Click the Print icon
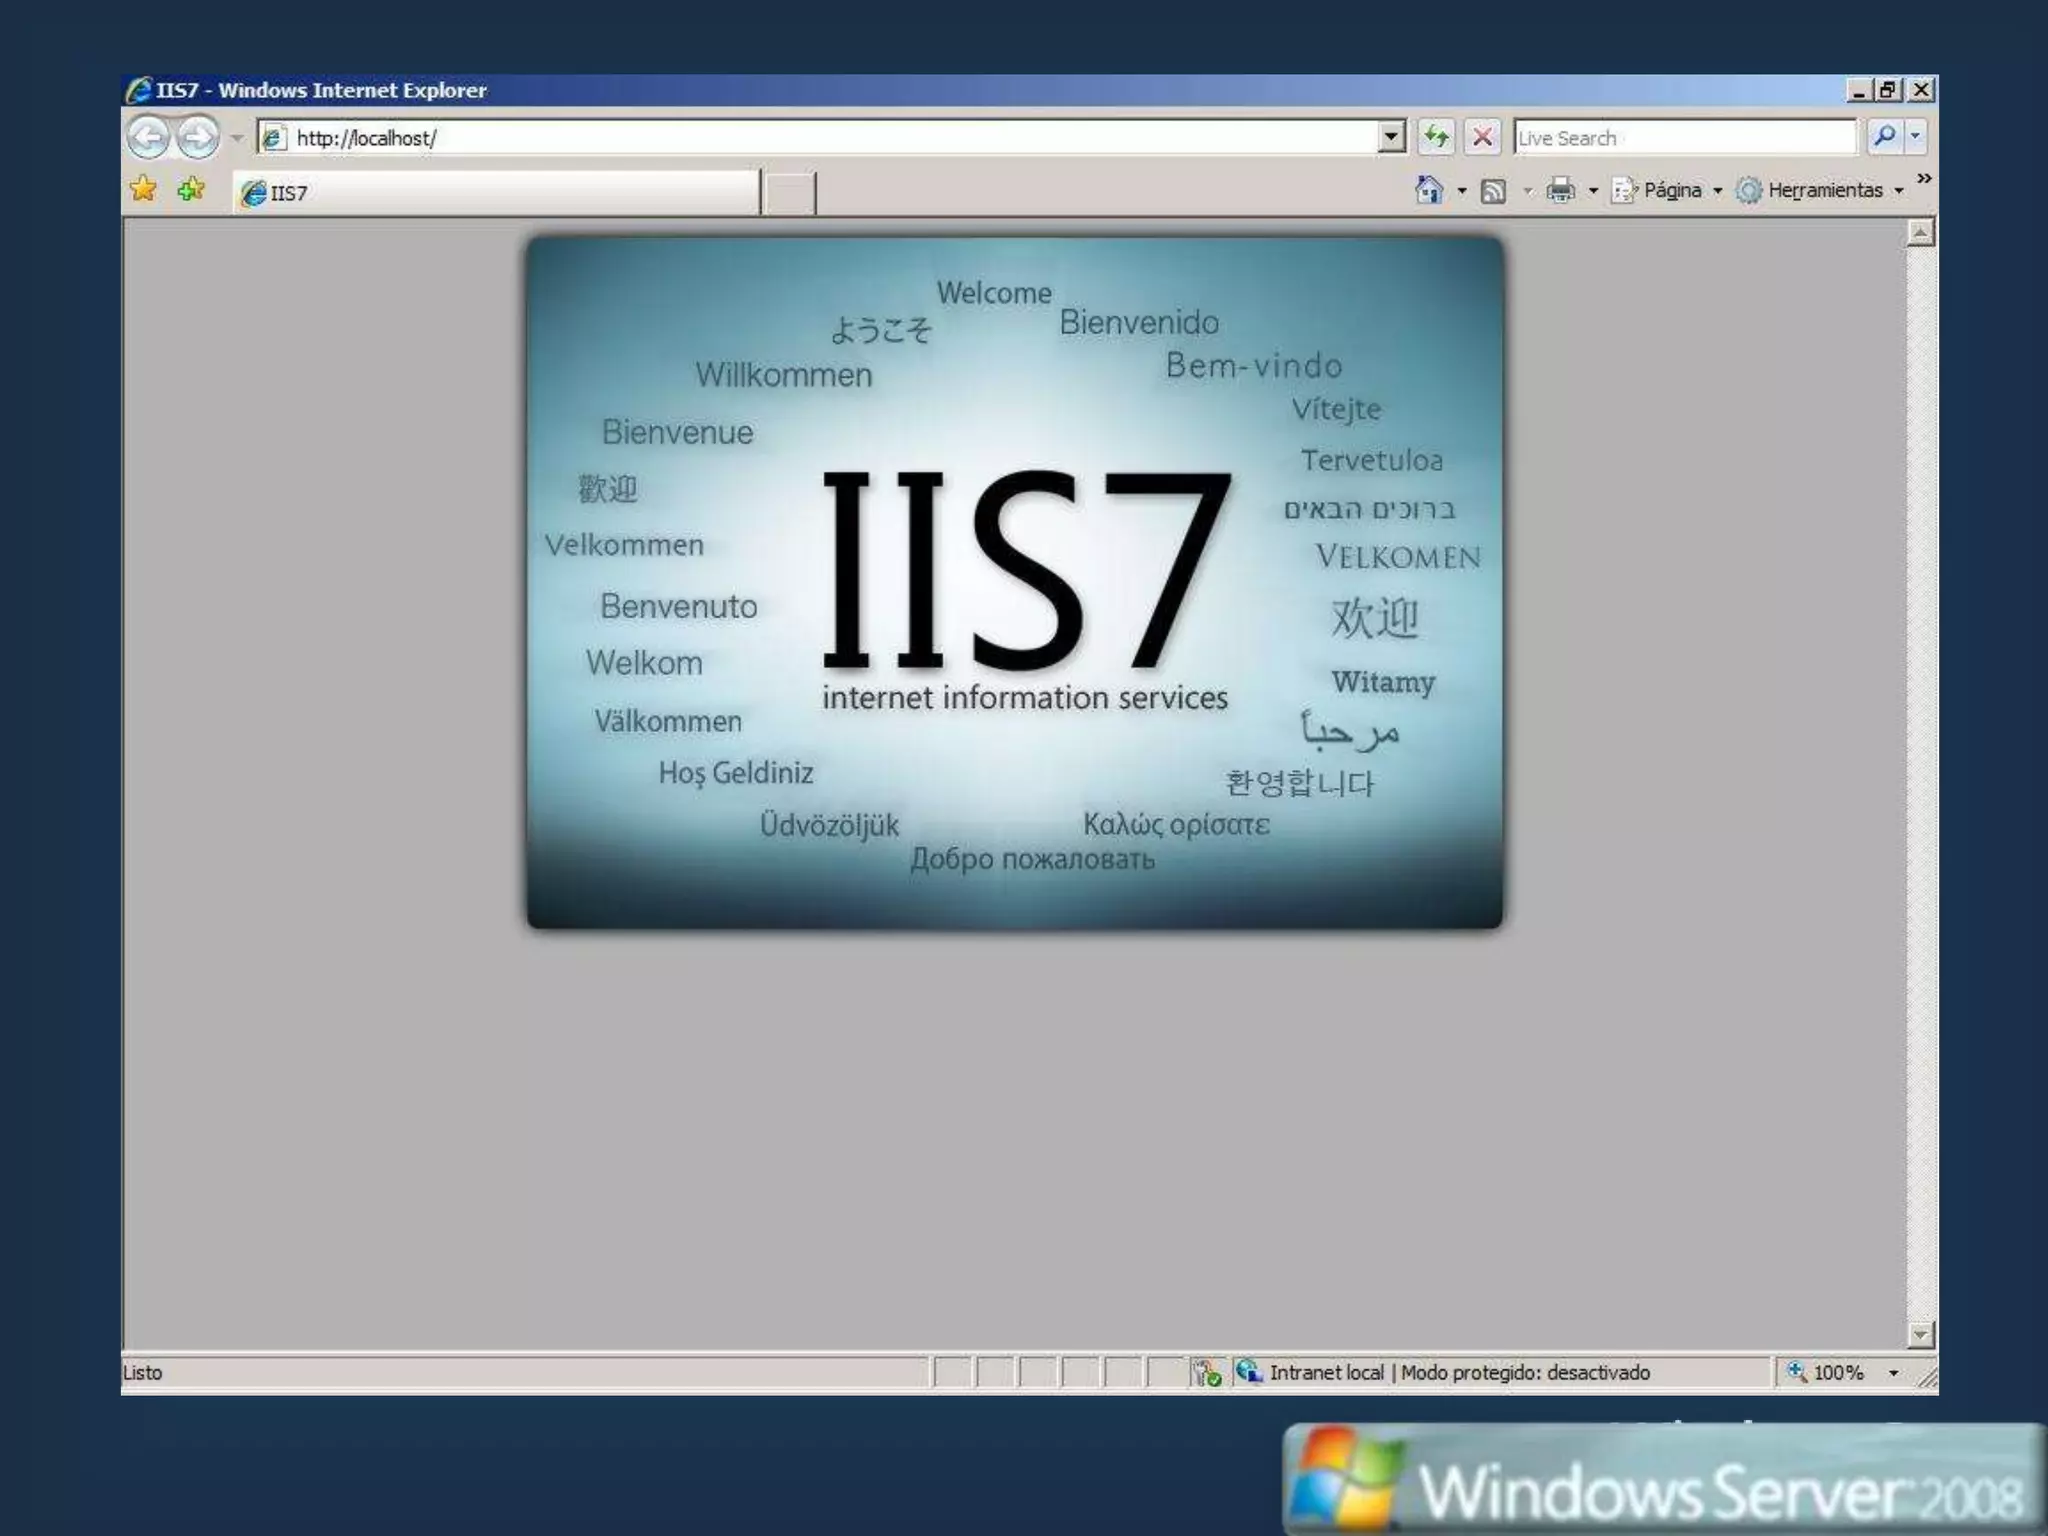Image resolution: width=2048 pixels, height=1536 pixels. pyautogui.click(x=1560, y=190)
